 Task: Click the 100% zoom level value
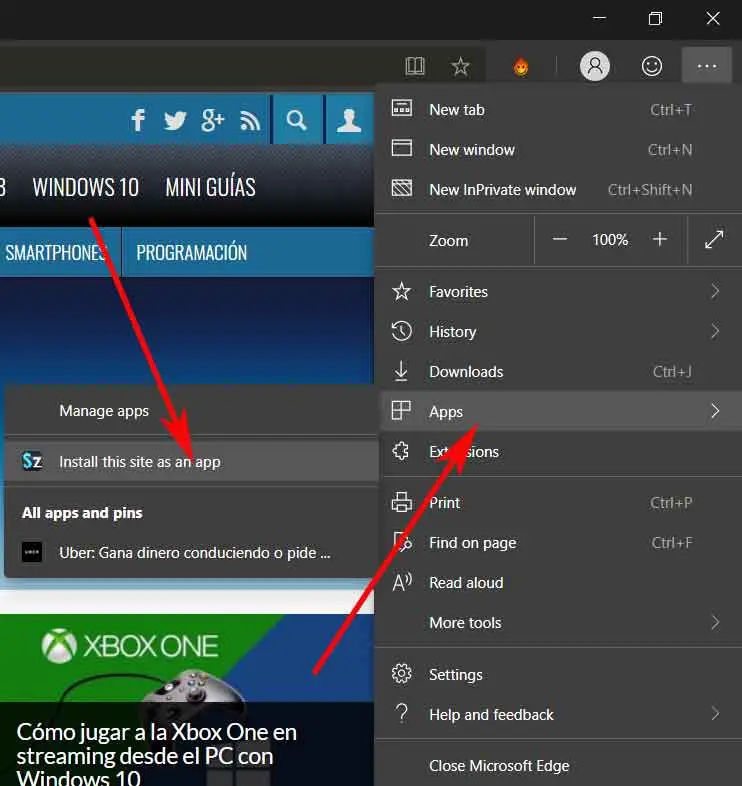[x=610, y=240]
